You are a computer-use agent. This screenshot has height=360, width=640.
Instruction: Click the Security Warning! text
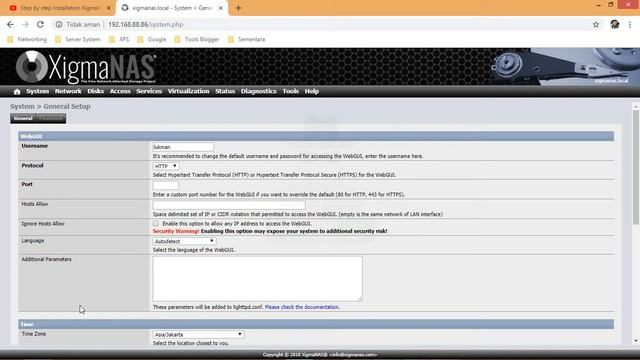tap(176, 231)
